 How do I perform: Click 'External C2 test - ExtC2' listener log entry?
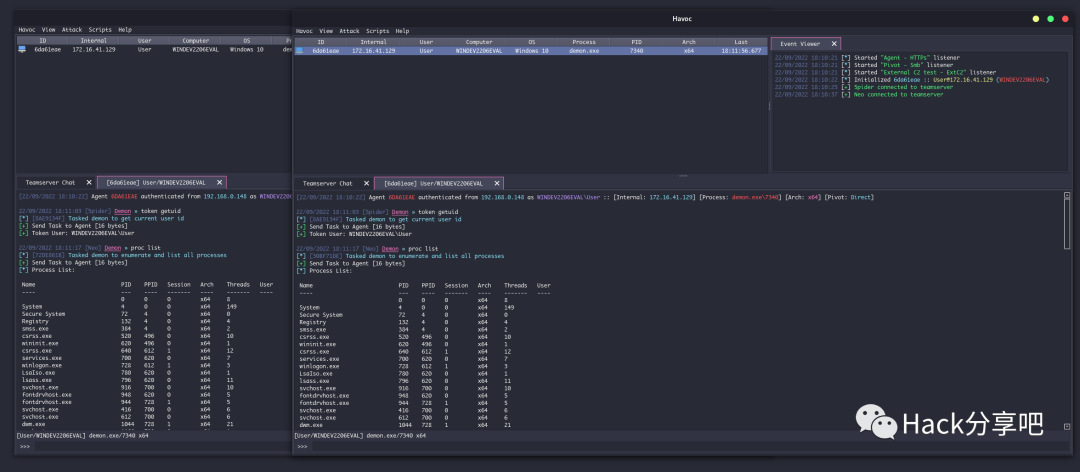[x=885, y=72]
